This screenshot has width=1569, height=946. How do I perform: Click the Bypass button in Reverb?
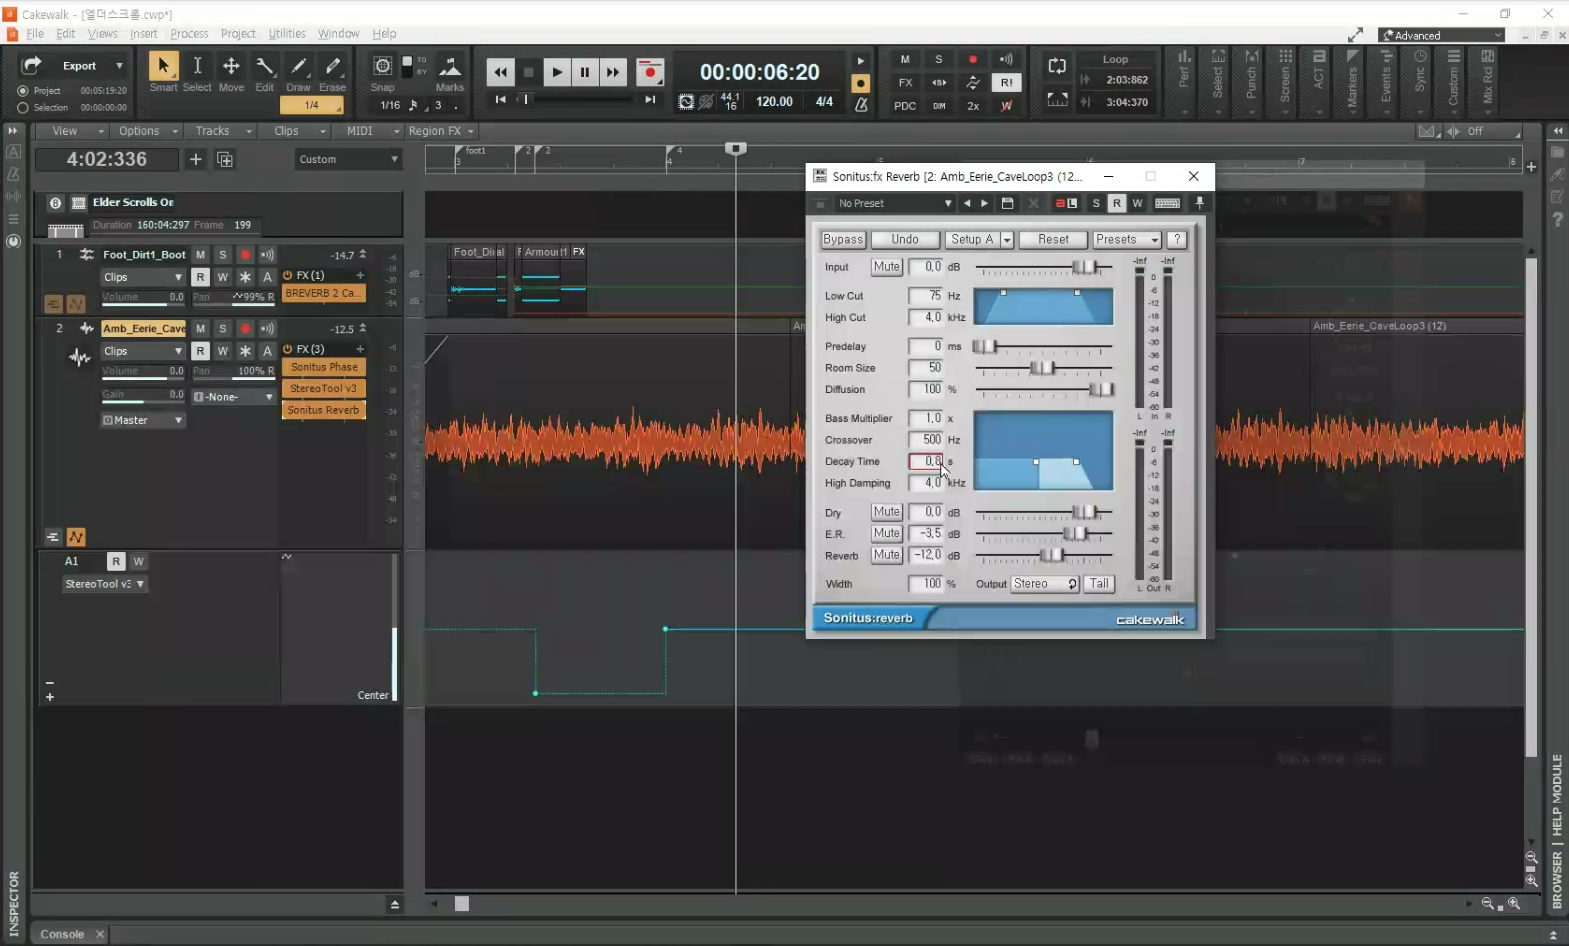pos(842,240)
